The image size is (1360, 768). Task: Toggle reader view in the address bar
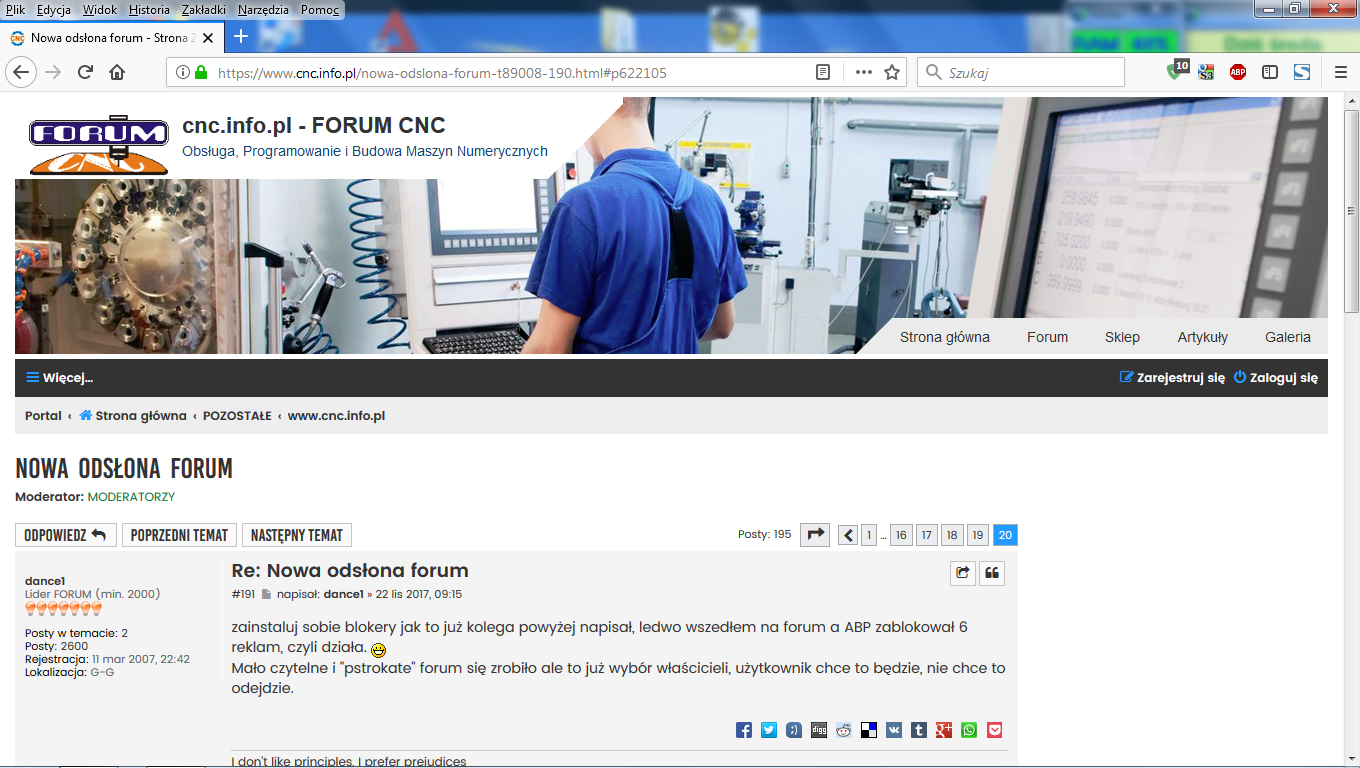823,72
